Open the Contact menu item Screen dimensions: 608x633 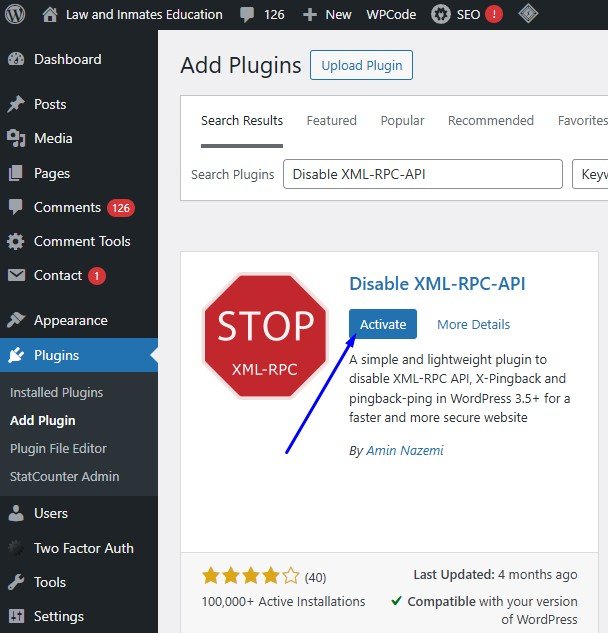point(58,275)
